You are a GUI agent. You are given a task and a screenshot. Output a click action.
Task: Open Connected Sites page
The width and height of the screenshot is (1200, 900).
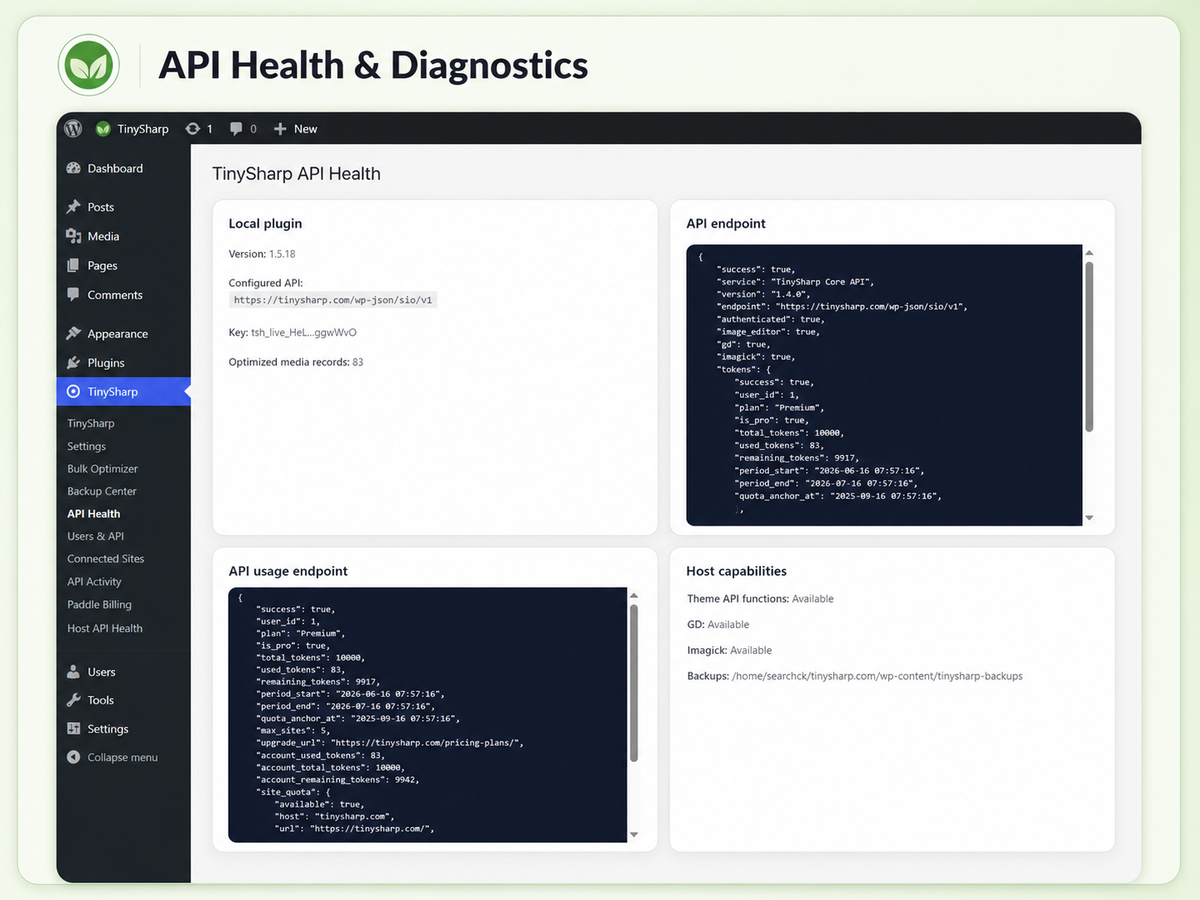coord(106,559)
